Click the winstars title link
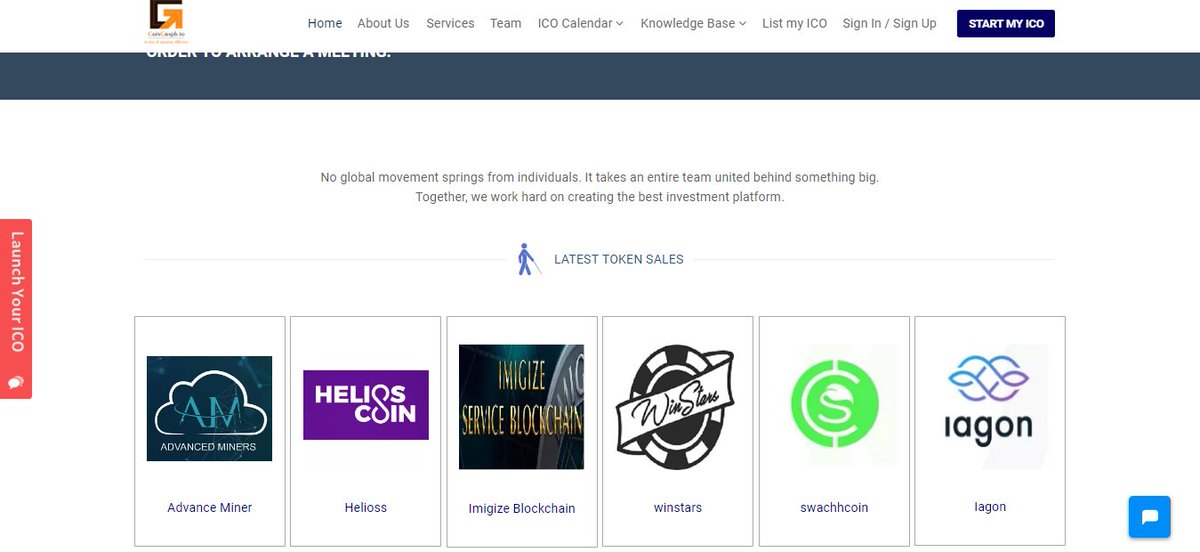This screenshot has width=1200, height=552. click(x=678, y=507)
